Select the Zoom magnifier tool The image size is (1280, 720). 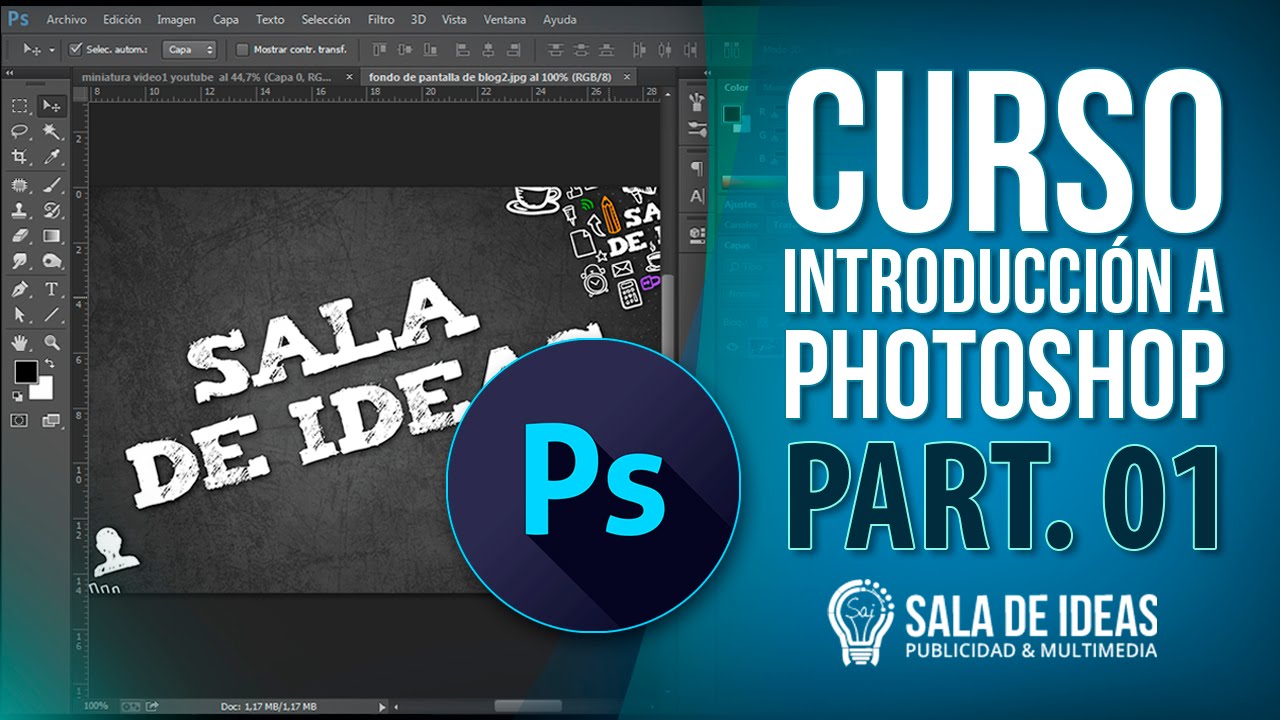[51, 342]
